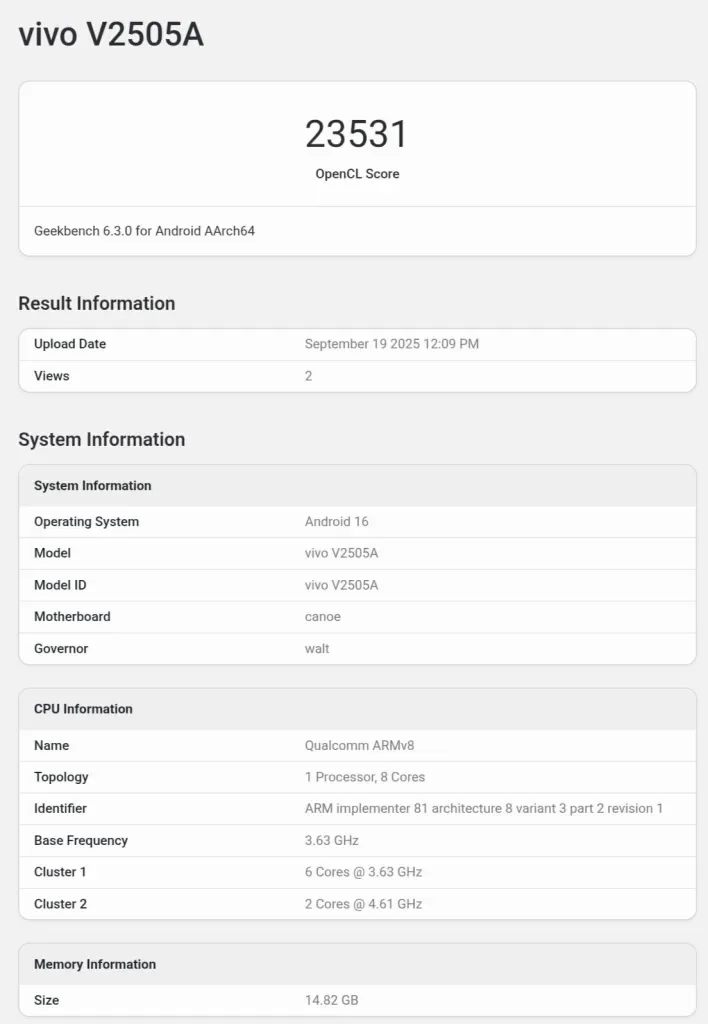The width and height of the screenshot is (708, 1024).
Task: Click the System Information section heading
Action: (x=101, y=440)
